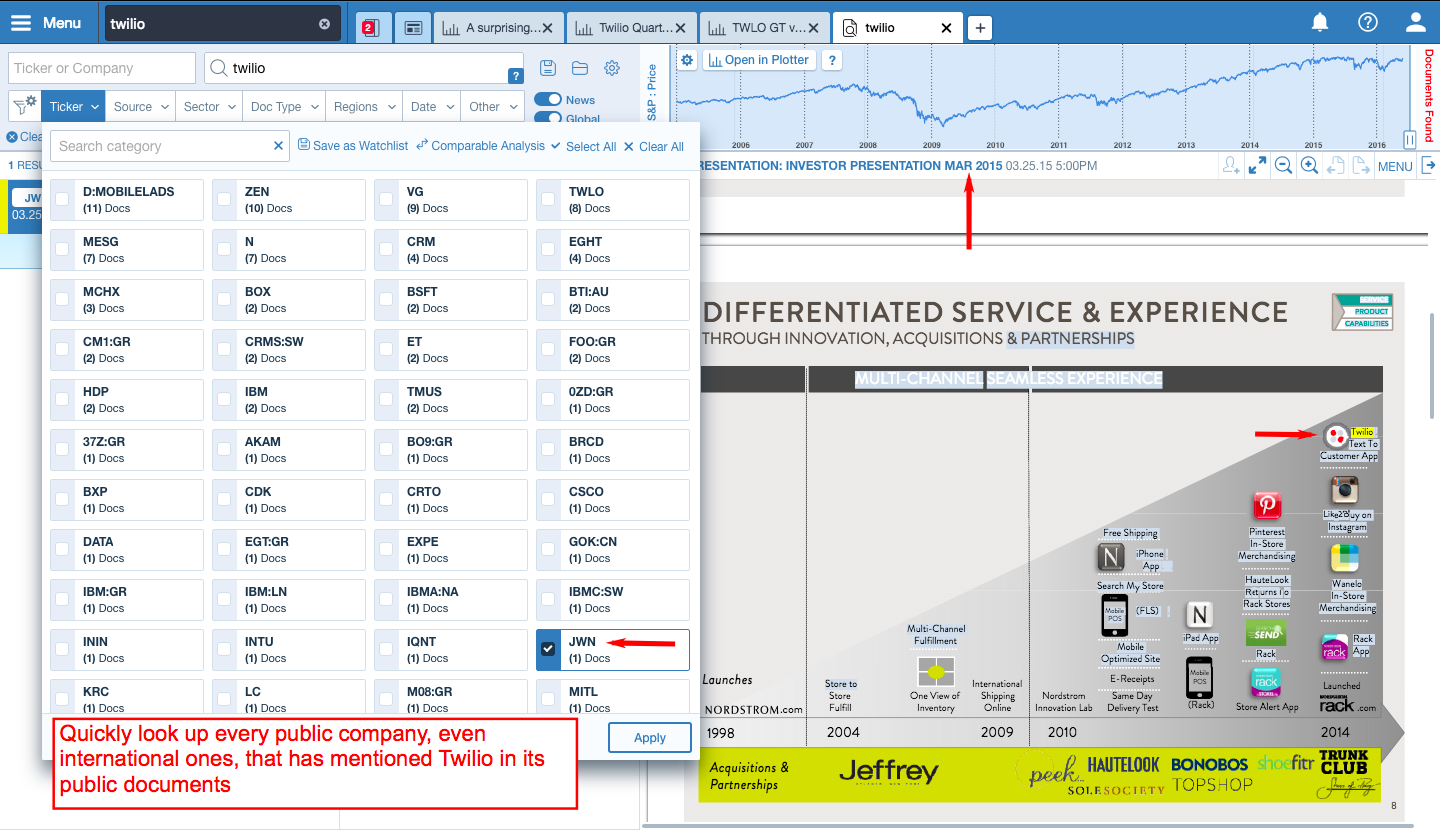
Task: Check the TWLO ticker checkbox
Action: [x=548, y=199]
